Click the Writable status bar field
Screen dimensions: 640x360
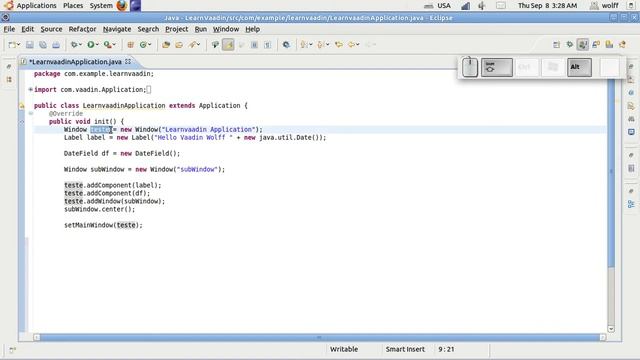pos(344,349)
